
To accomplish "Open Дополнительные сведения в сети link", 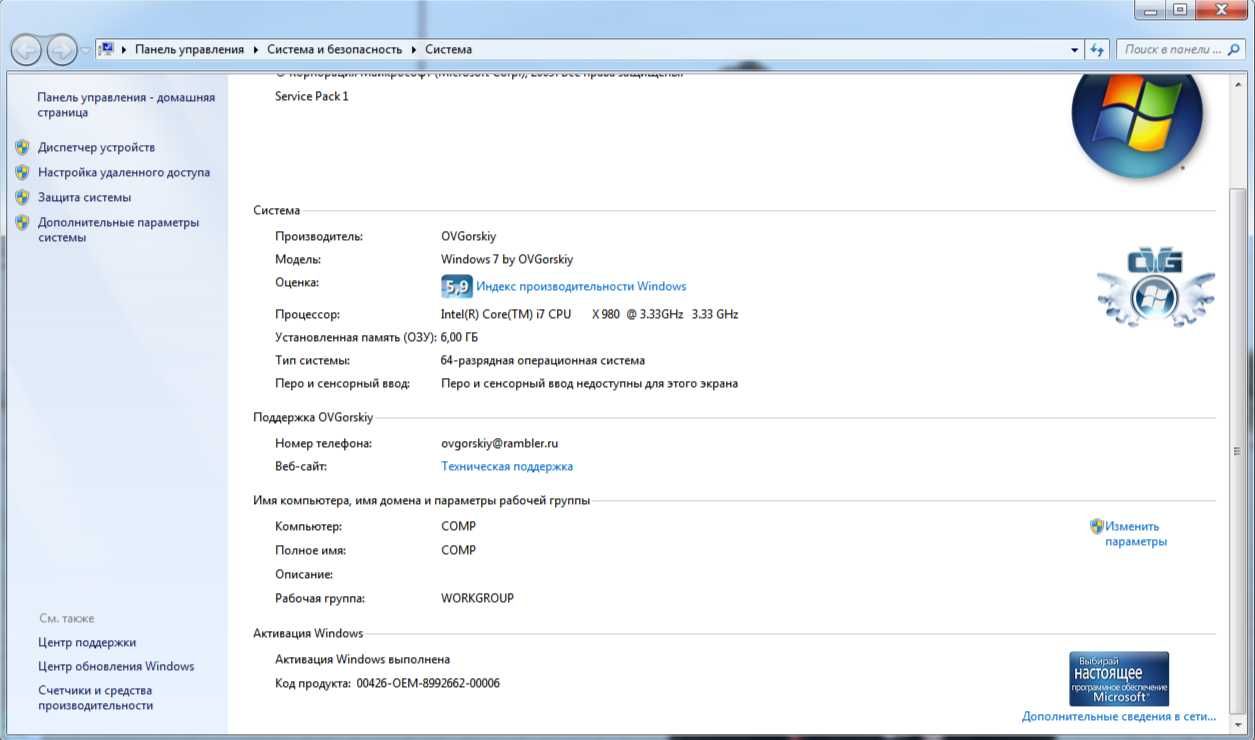I will pyautogui.click(x=1119, y=716).
